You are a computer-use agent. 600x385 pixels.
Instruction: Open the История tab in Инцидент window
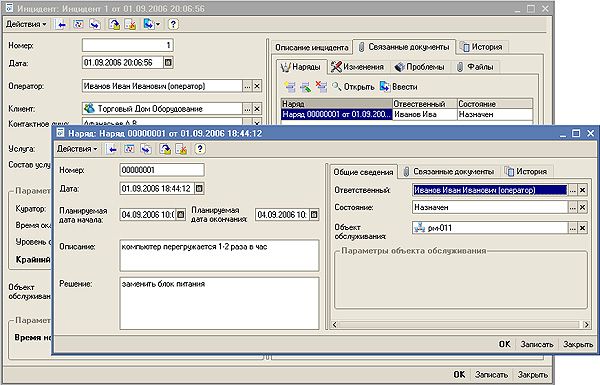[x=483, y=47]
